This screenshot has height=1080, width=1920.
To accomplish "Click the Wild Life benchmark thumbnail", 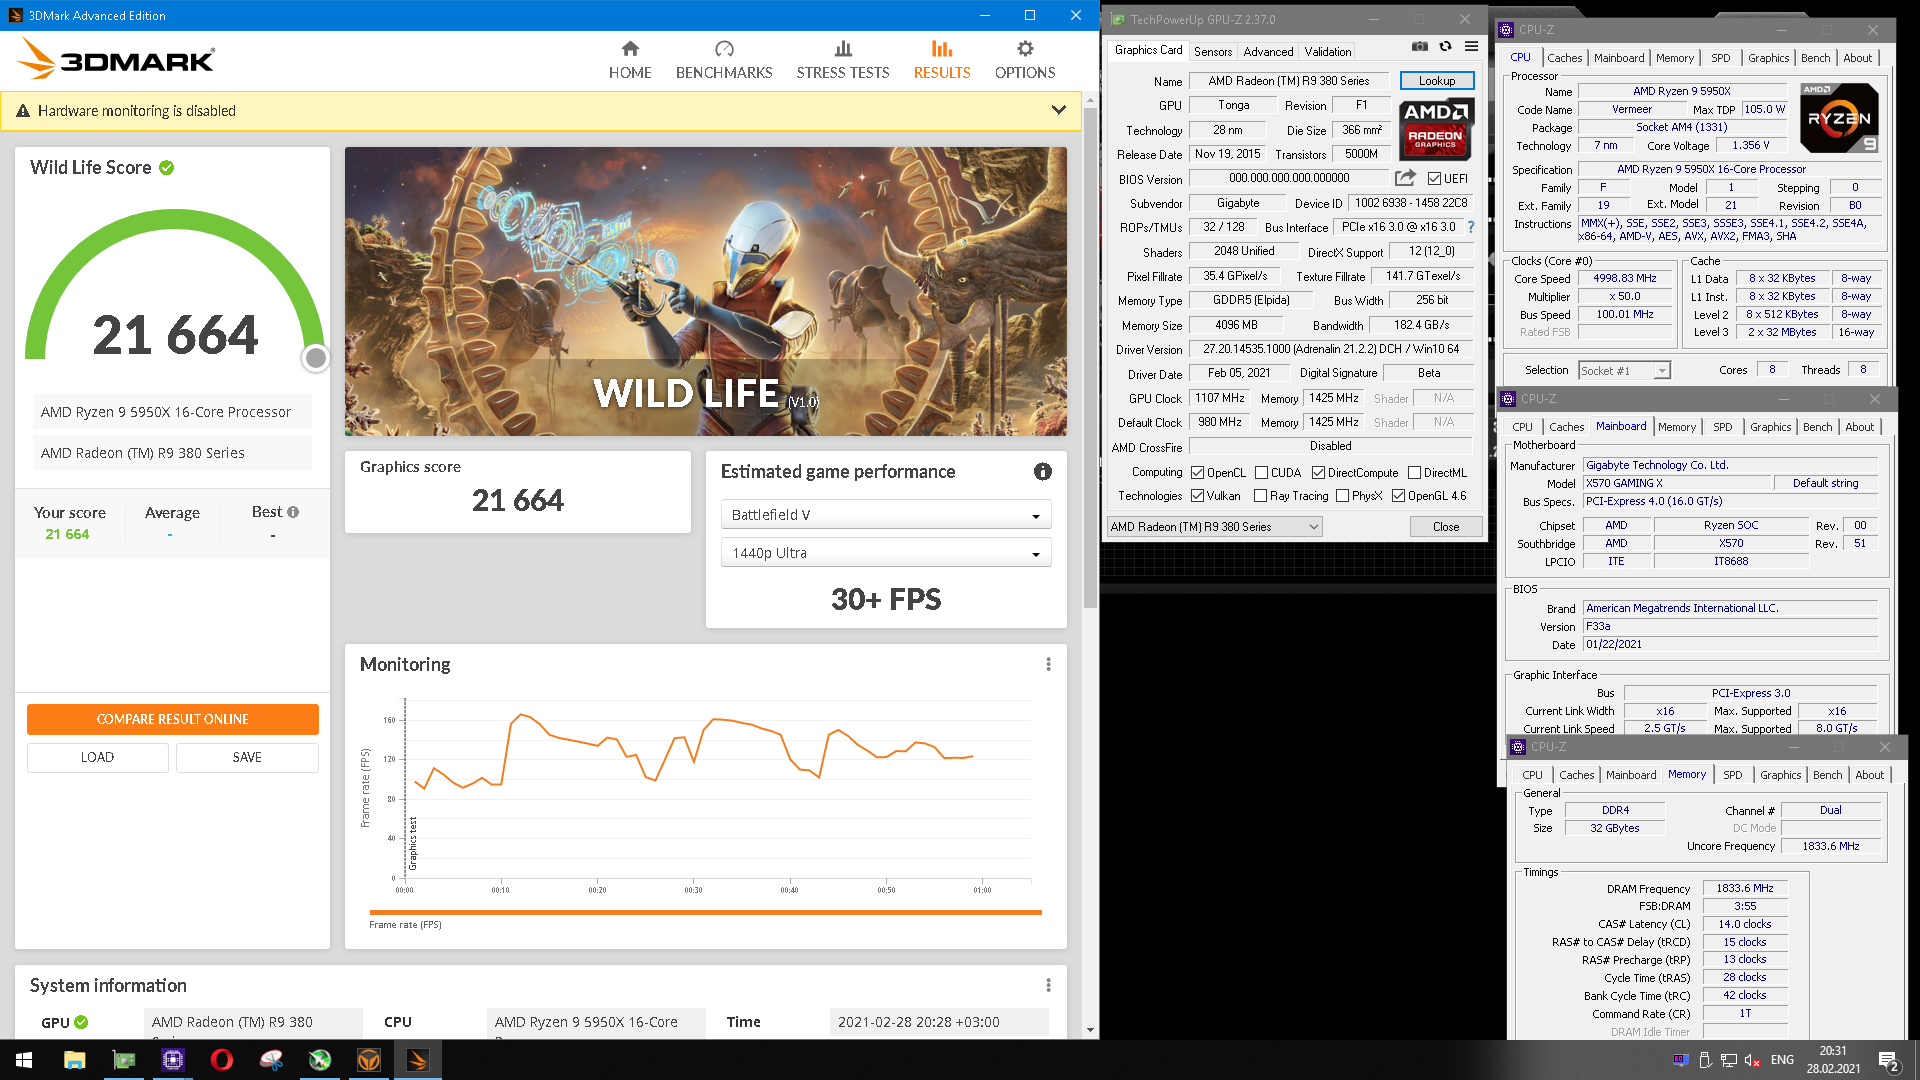I will click(x=706, y=291).
